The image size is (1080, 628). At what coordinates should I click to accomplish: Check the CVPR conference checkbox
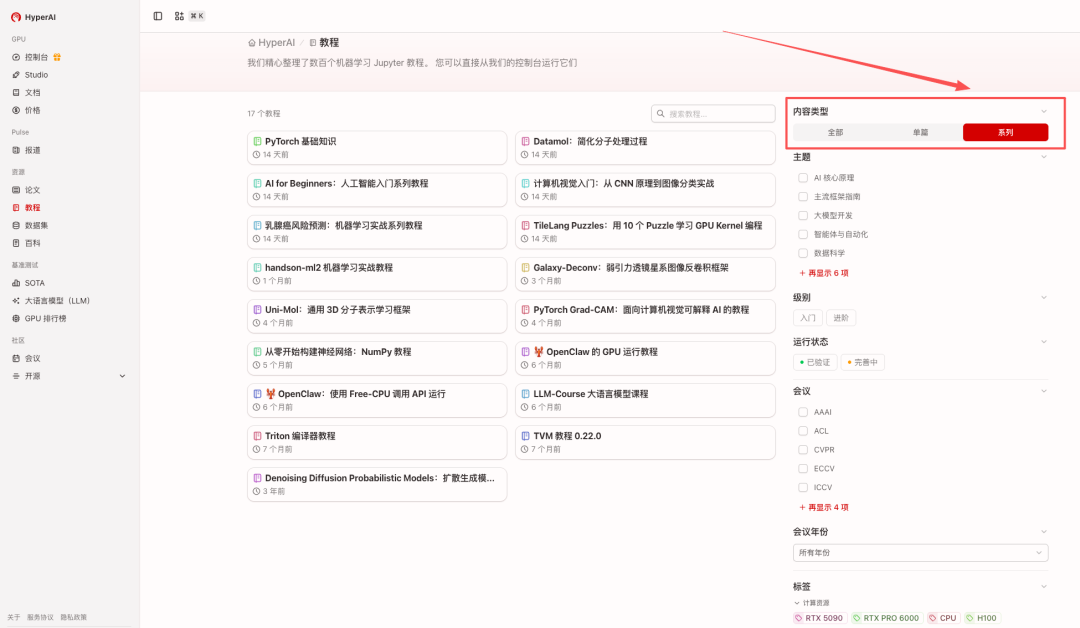(802, 450)
